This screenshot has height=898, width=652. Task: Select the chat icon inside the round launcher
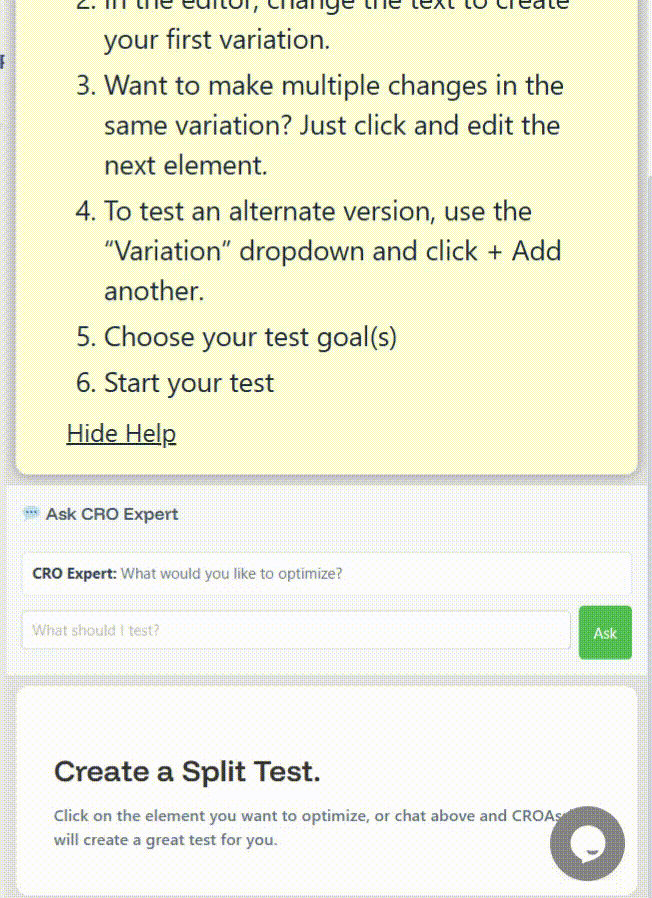[x=587, y=843]
